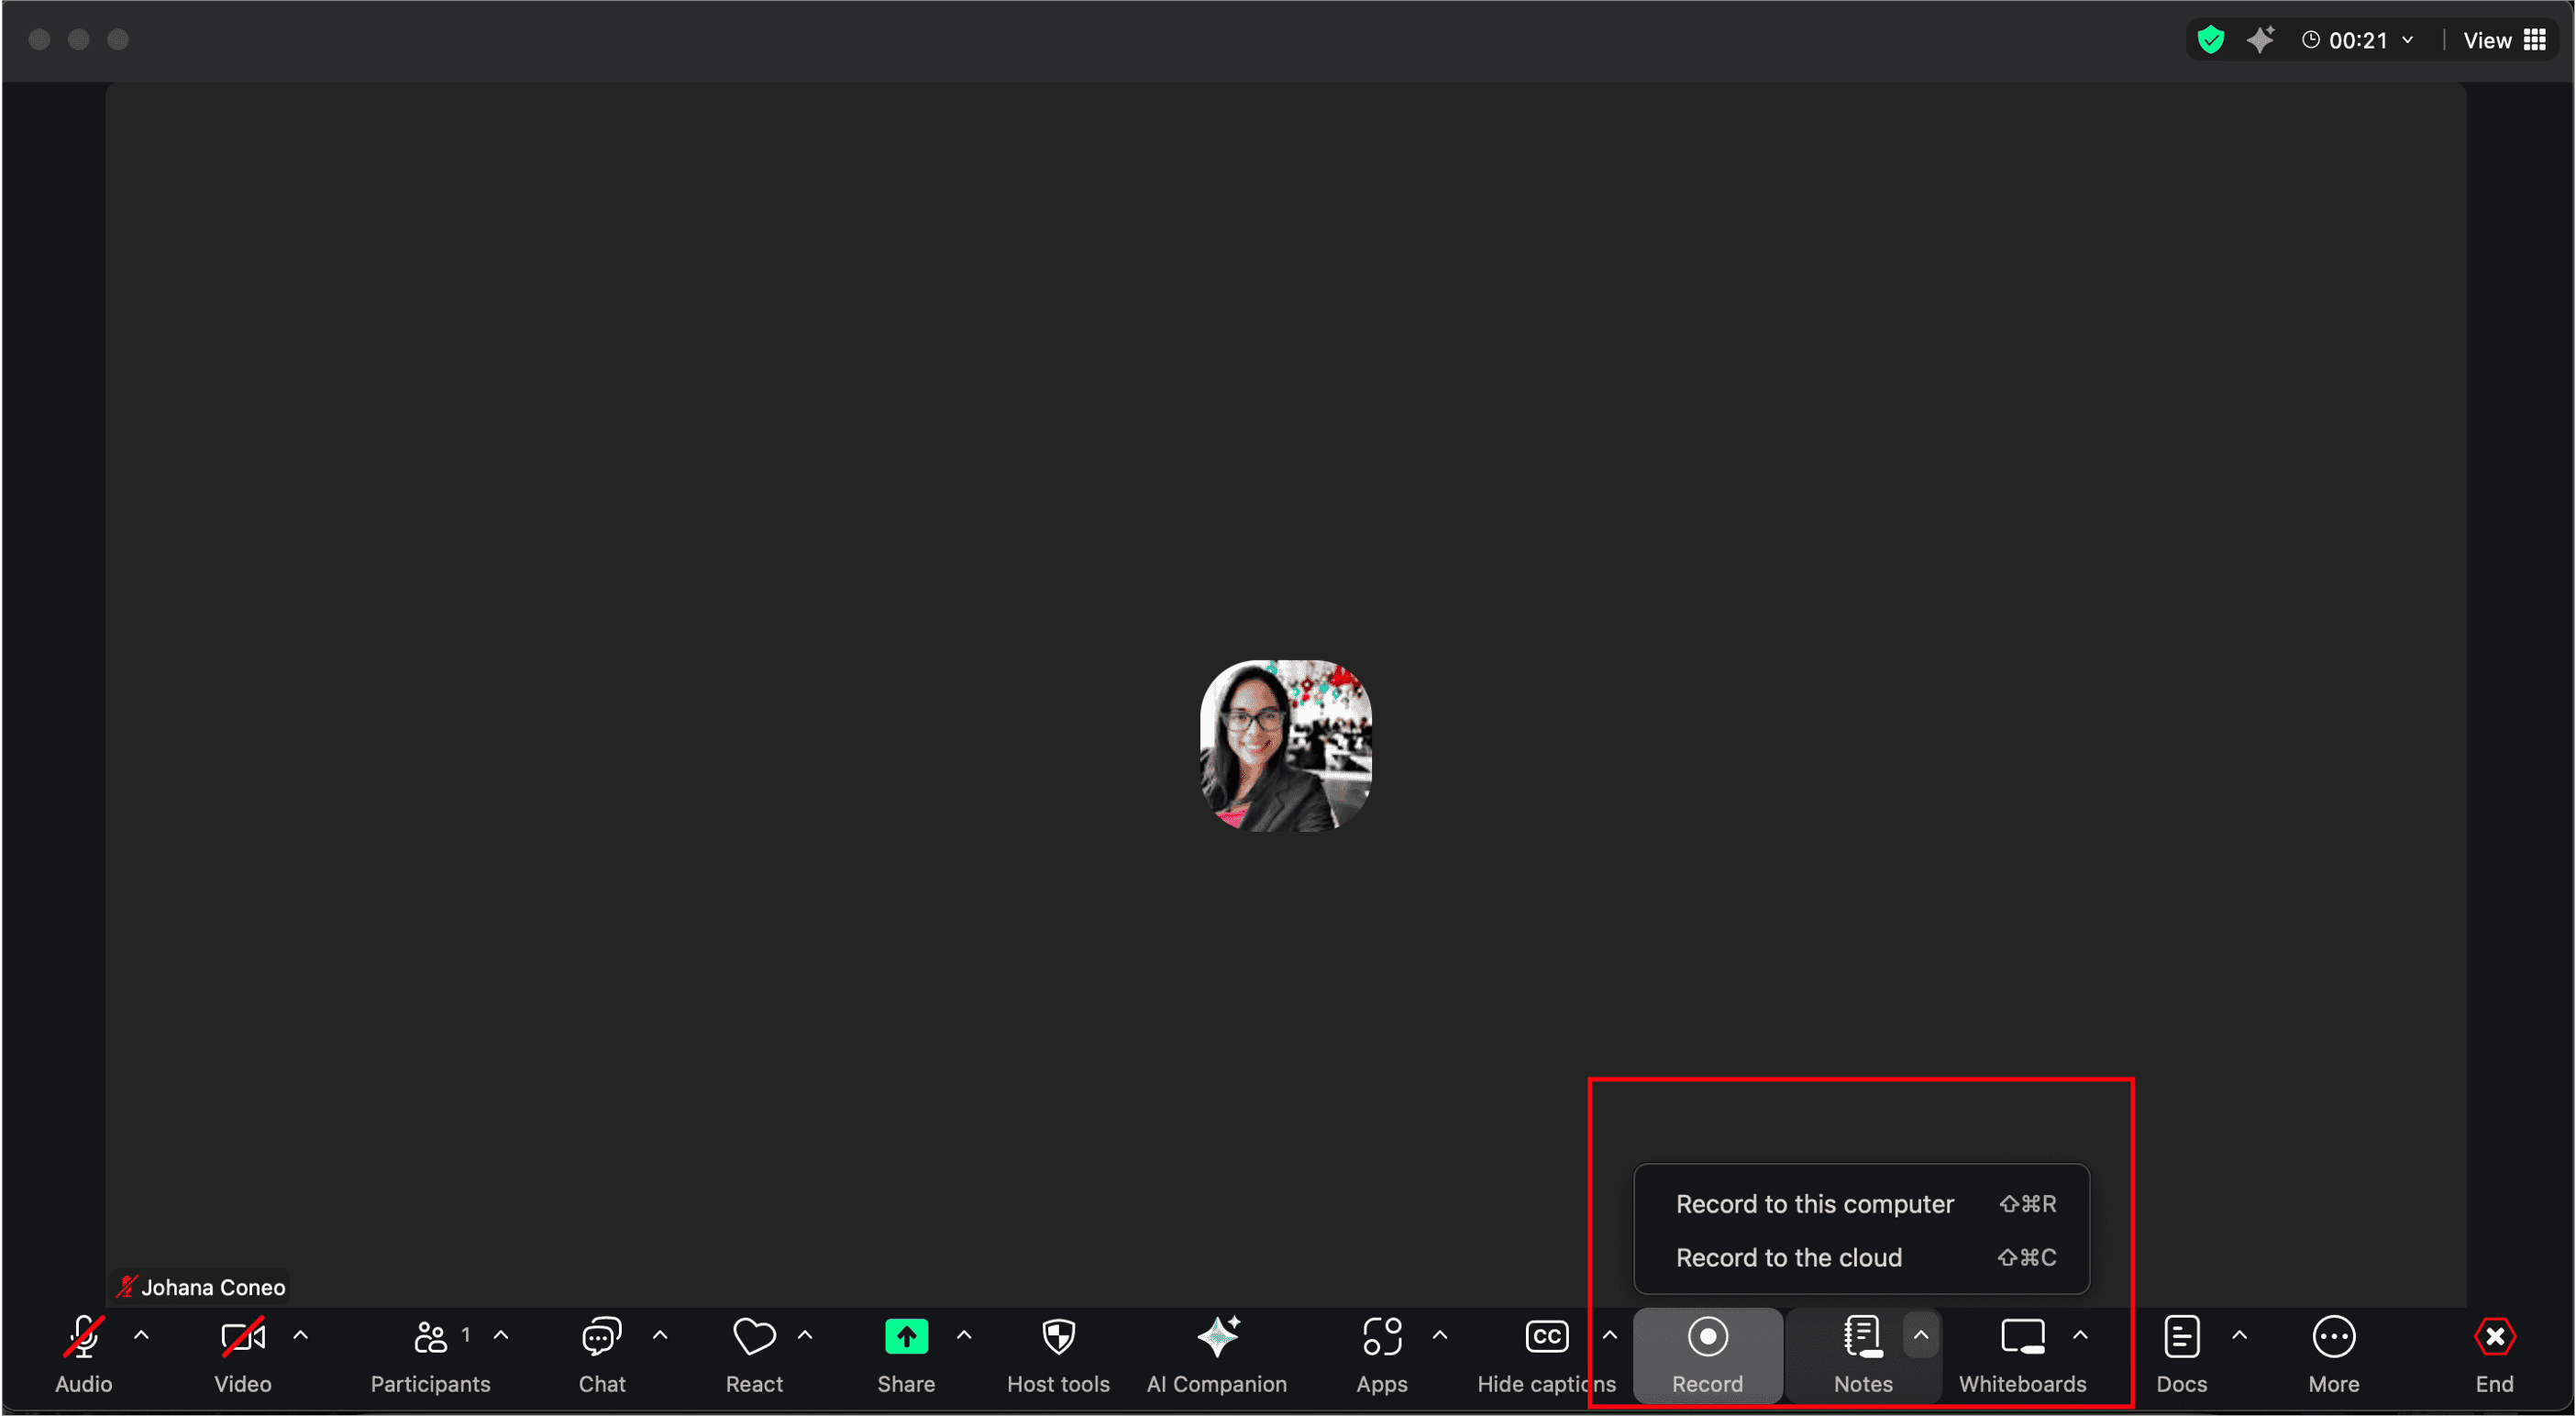This screenshot has width=2576, height=1416.
Task: Change layout using the View button
Action: pyautogui.click(x=2489, y=40)
